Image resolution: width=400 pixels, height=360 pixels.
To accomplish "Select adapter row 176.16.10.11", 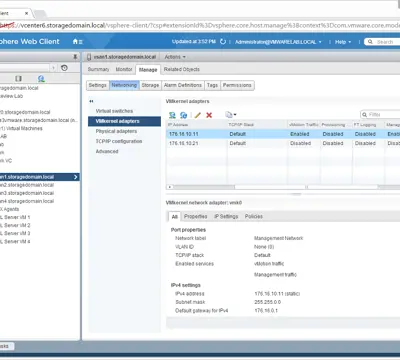I will [x=283, y=134].
